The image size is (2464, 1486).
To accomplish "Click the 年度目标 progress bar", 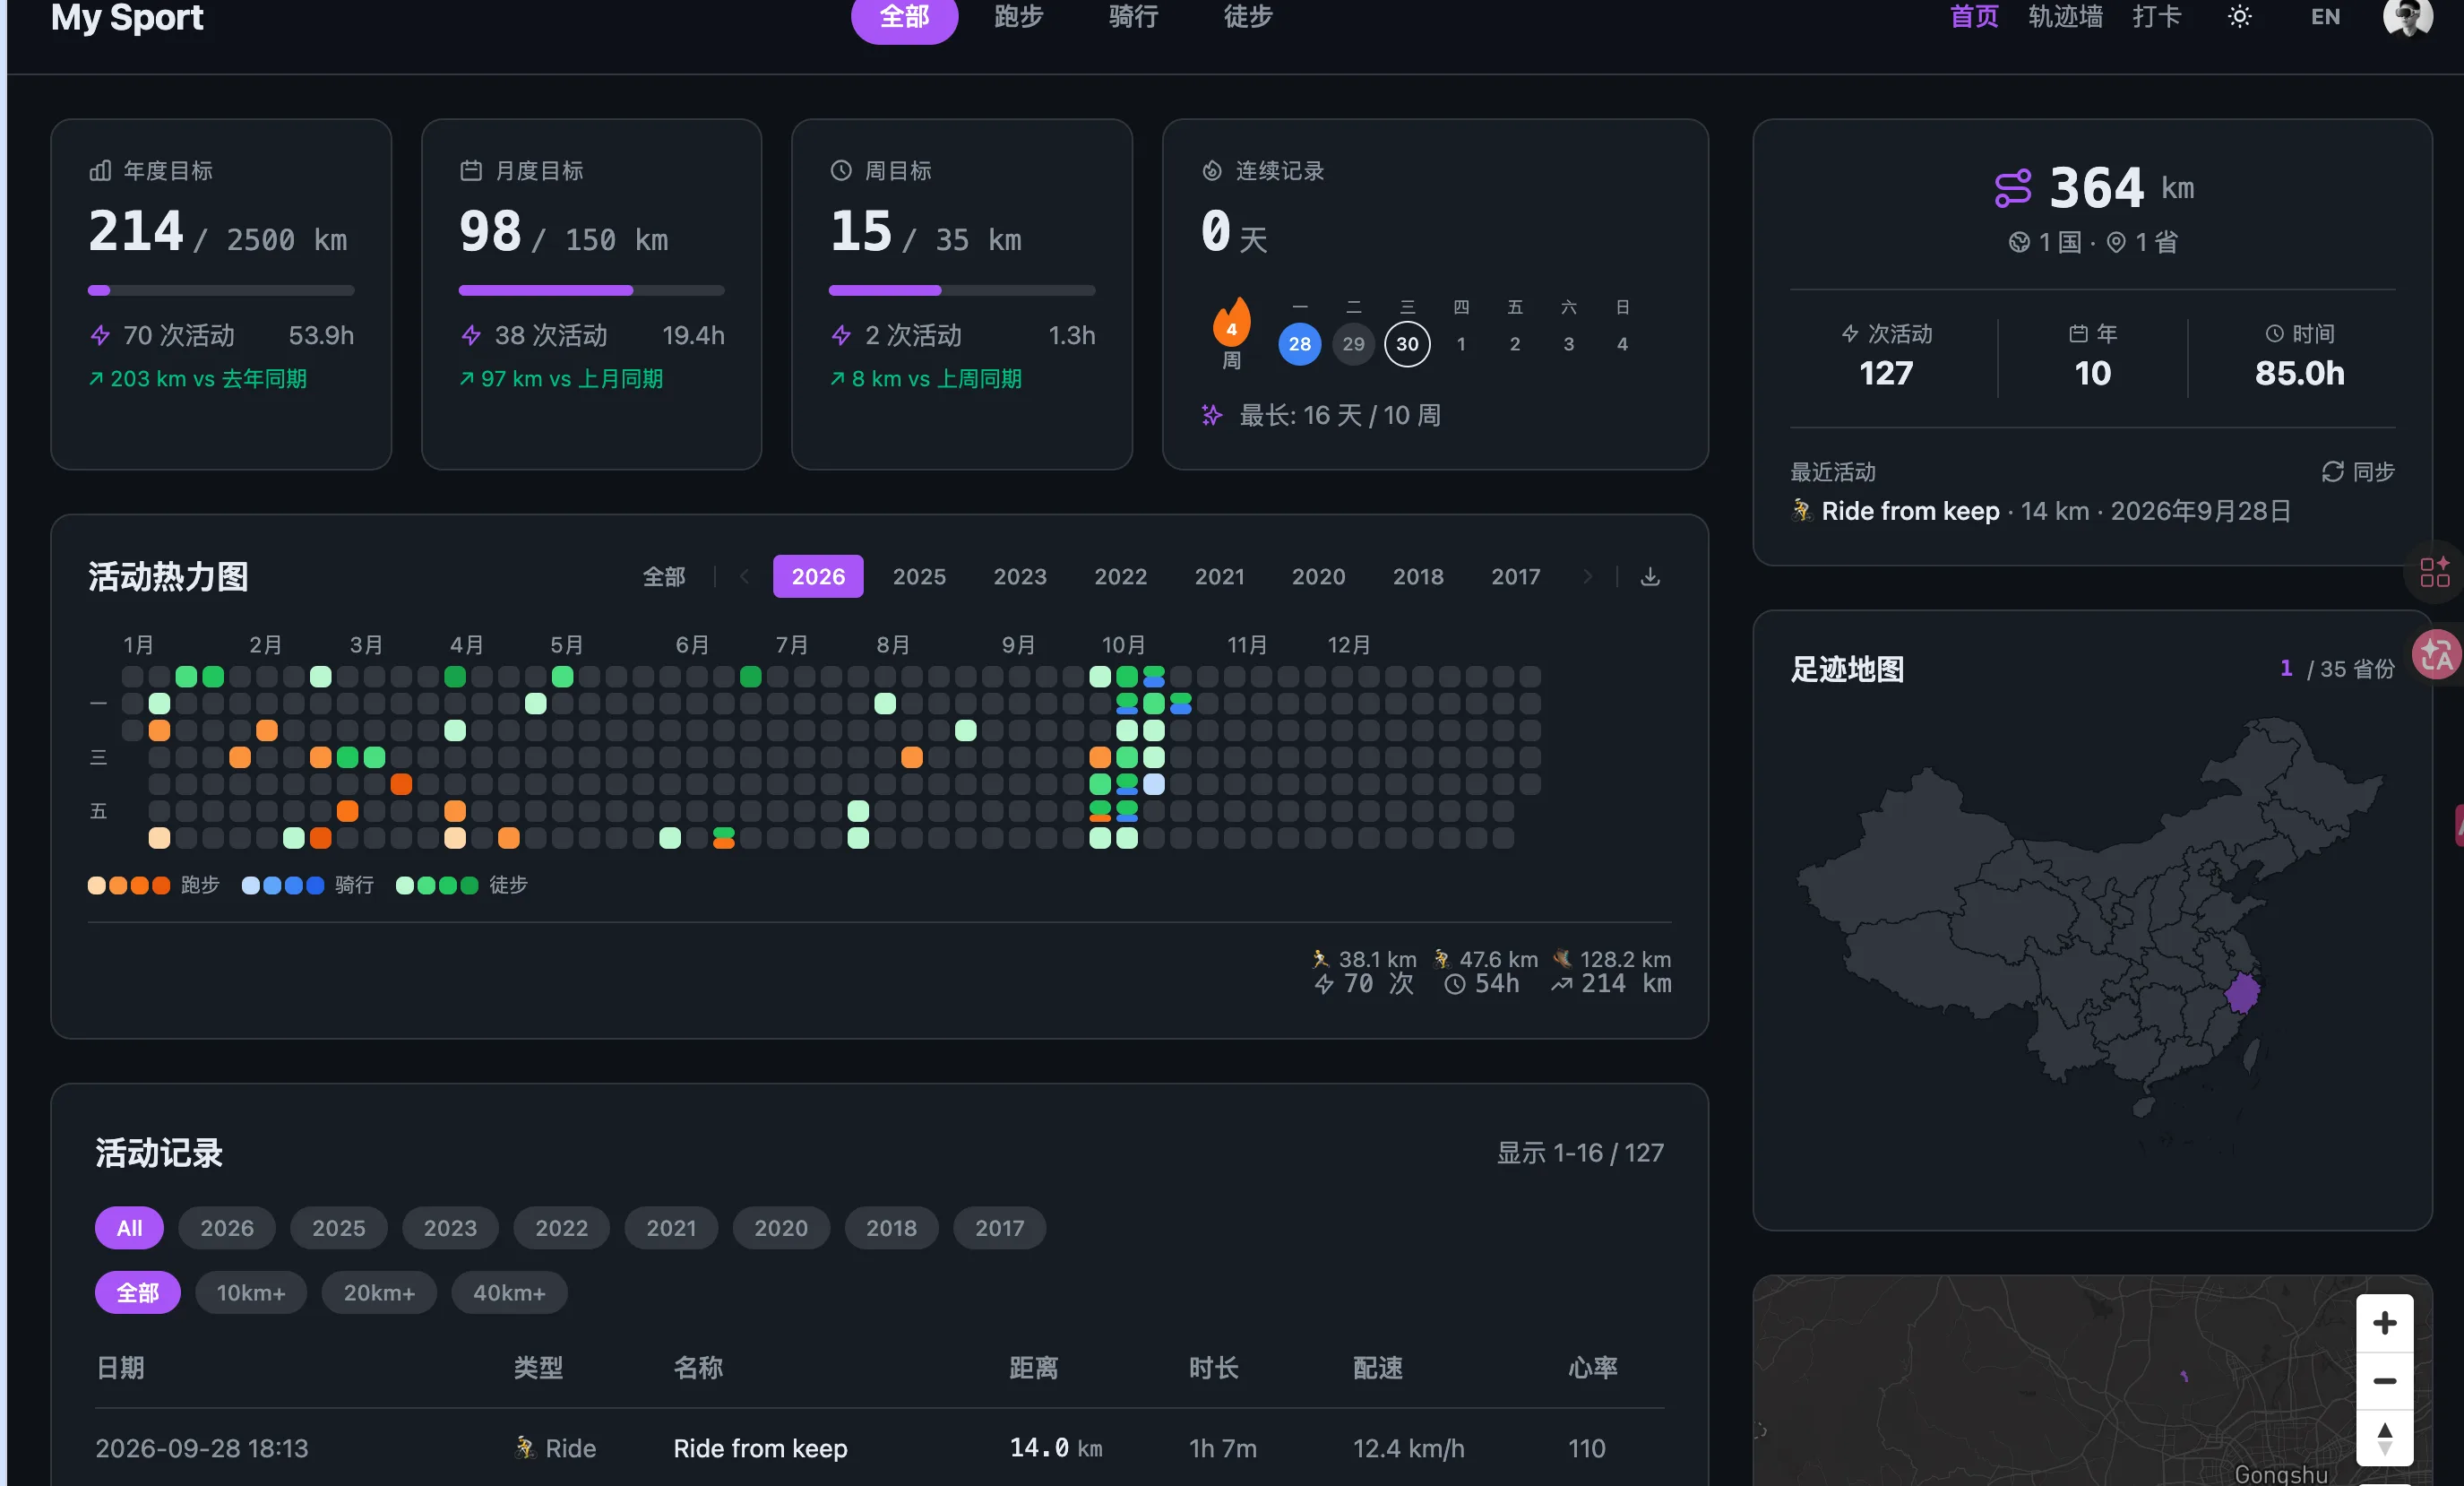I will pyautogui.click(x=221, y=291).
